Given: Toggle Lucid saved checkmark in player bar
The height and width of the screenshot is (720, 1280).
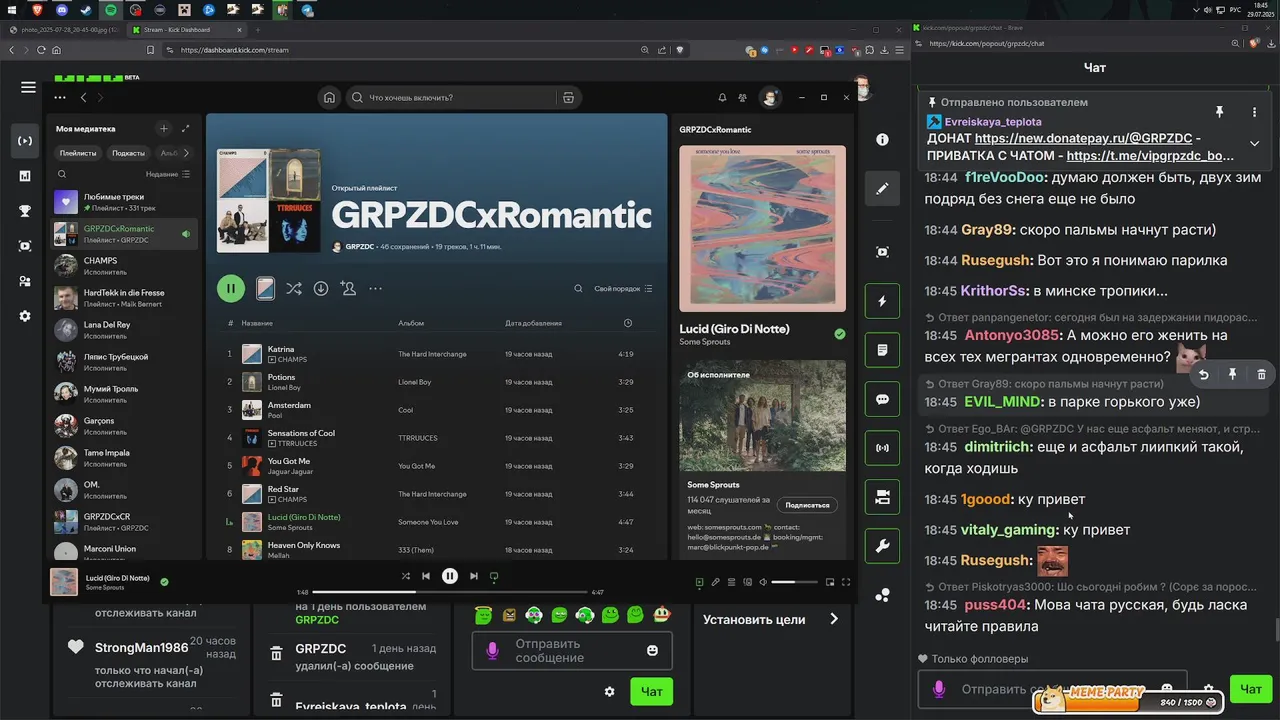Looking at the screenshot, I should [x=164, y=581].
